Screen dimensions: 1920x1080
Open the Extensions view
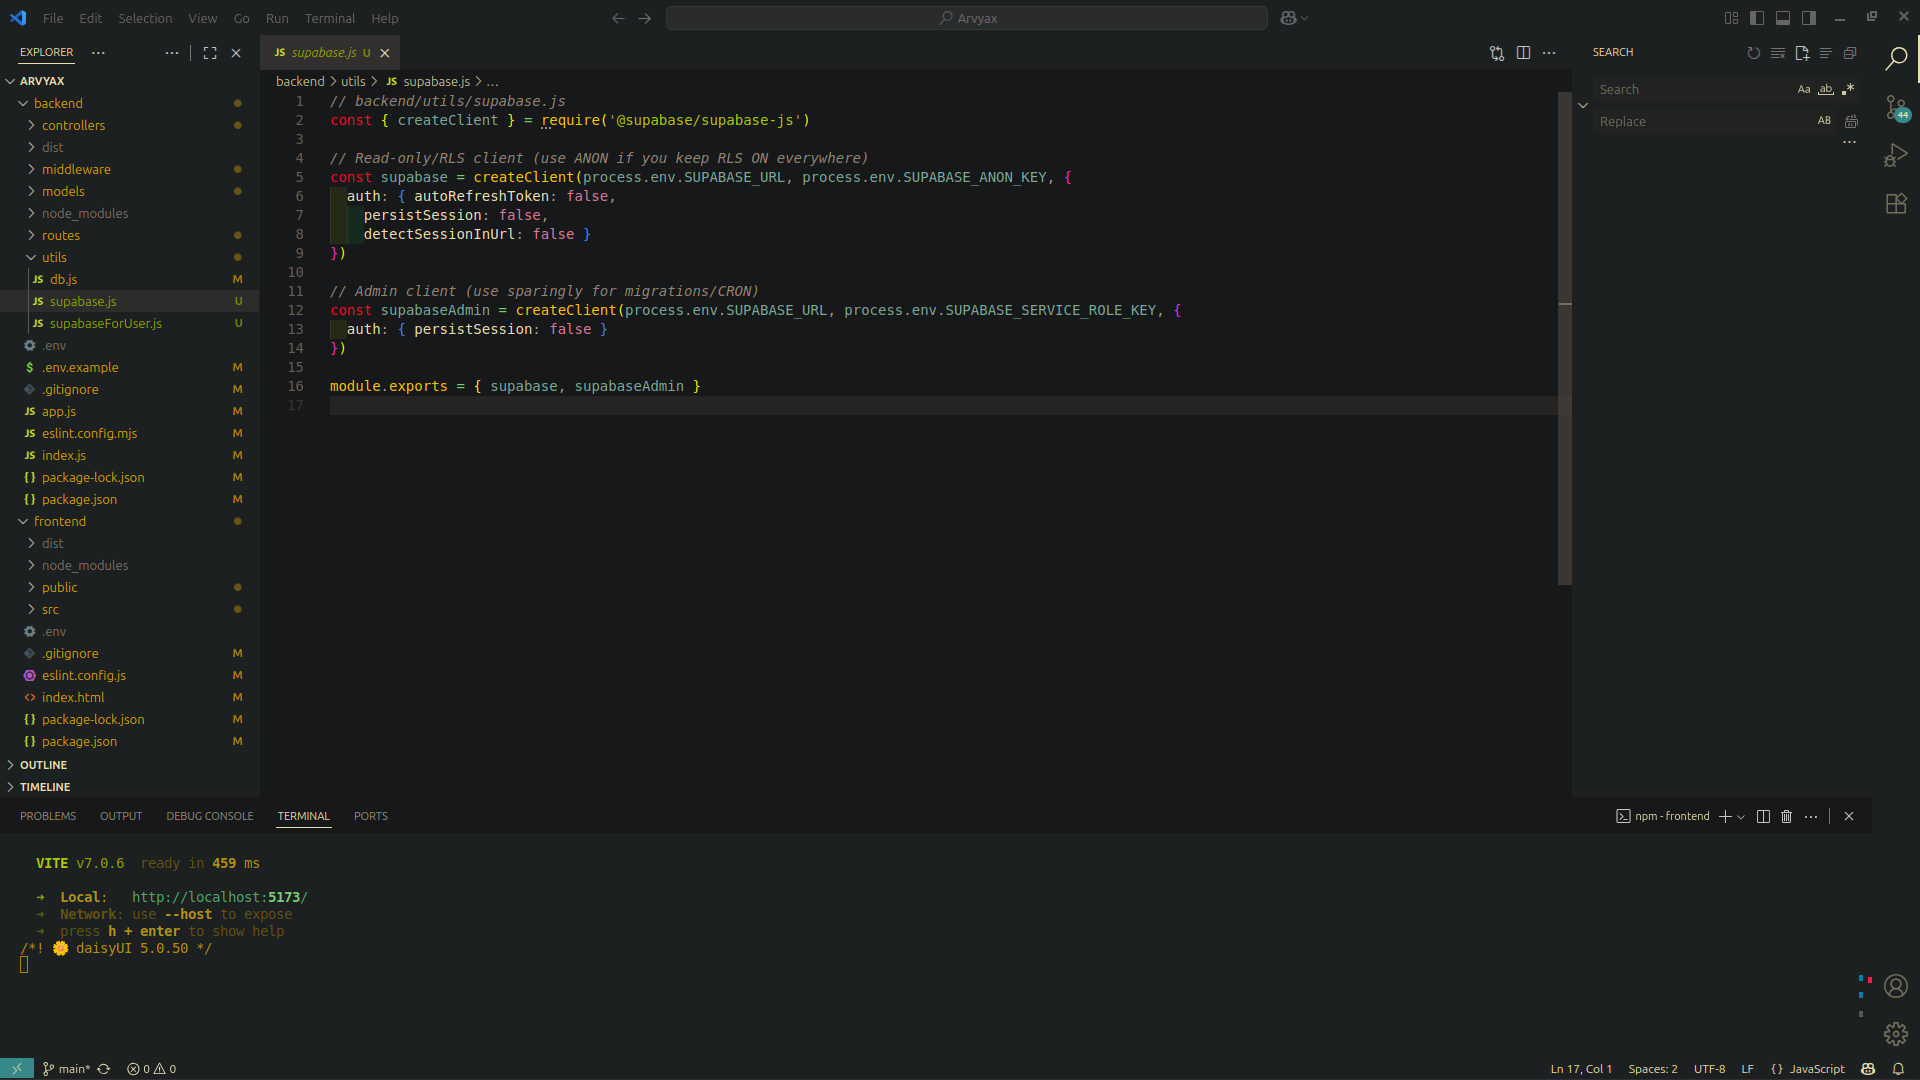pos(1896,204)
